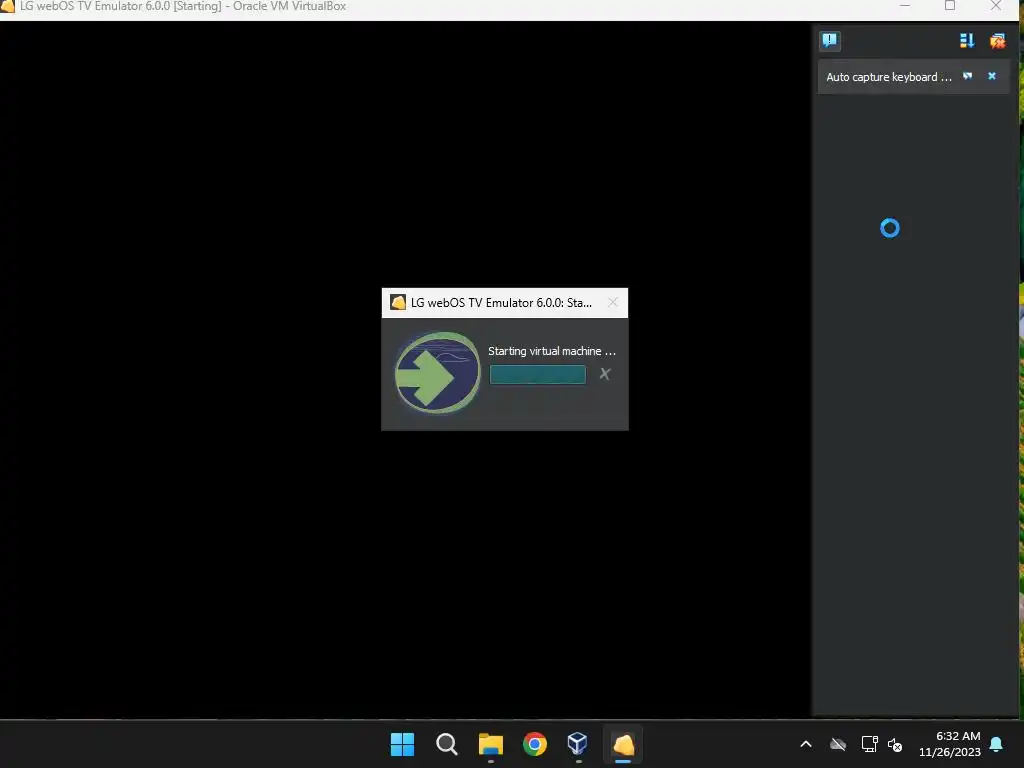Launch Google Chrome from the taskbar
1024x768 pixels.
(x=534, y=744)
